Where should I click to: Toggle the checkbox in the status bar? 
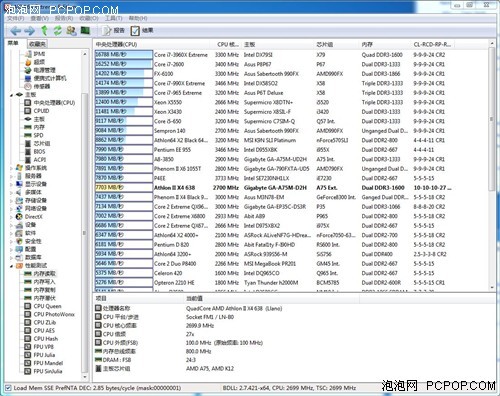tap(8, 388)
